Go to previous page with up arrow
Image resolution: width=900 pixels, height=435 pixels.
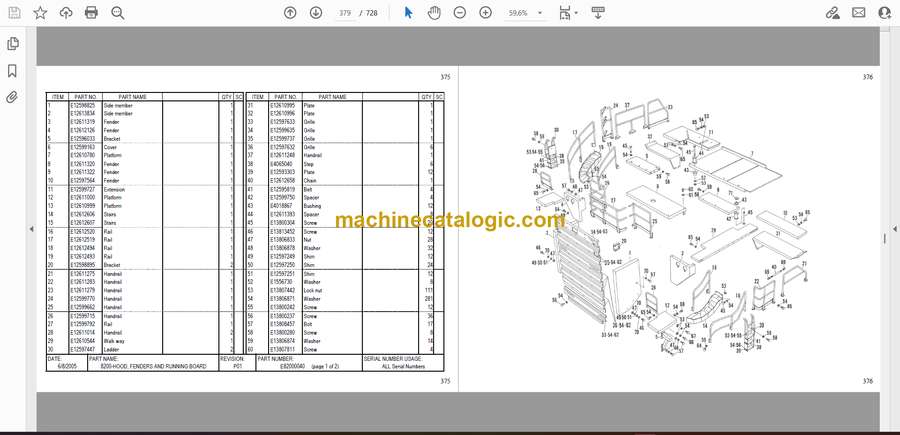290,13
